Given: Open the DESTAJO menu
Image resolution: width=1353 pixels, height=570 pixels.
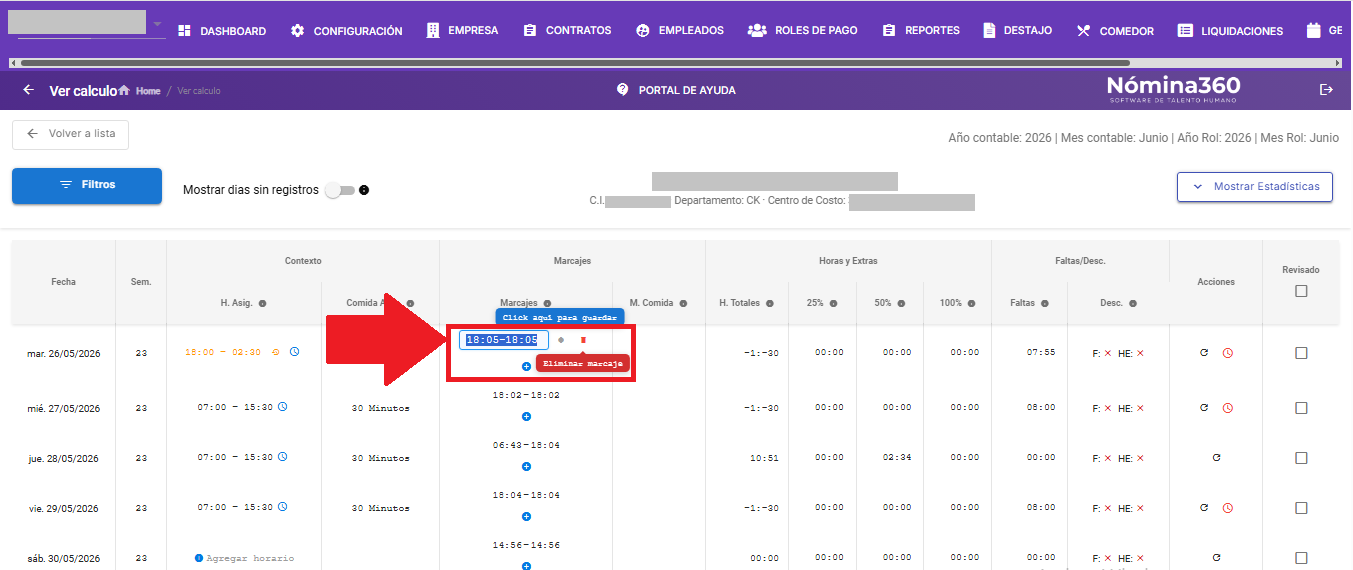Looking at the screenshot, I should (1018, 31).
